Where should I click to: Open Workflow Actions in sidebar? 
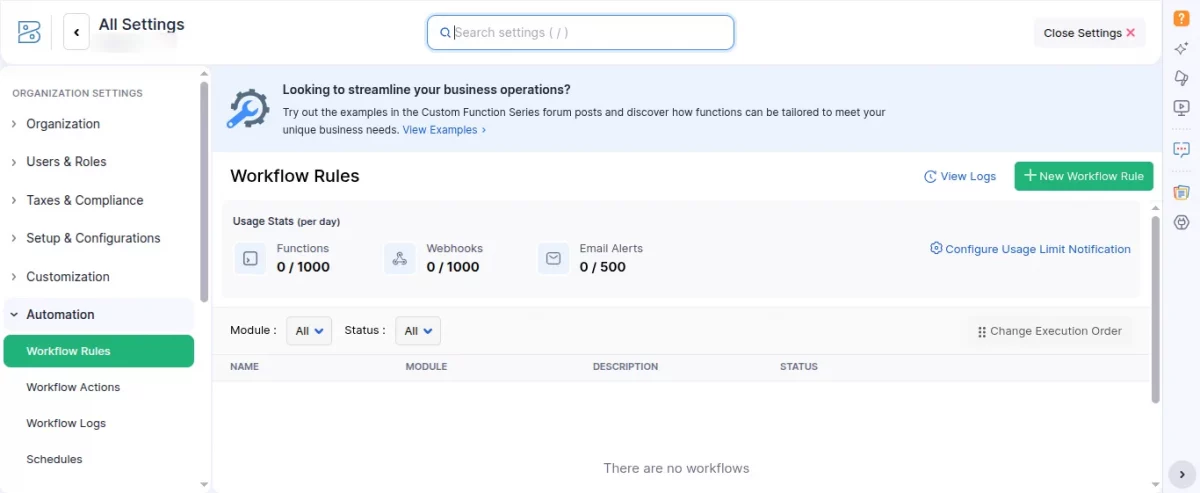tap(73, 387)
